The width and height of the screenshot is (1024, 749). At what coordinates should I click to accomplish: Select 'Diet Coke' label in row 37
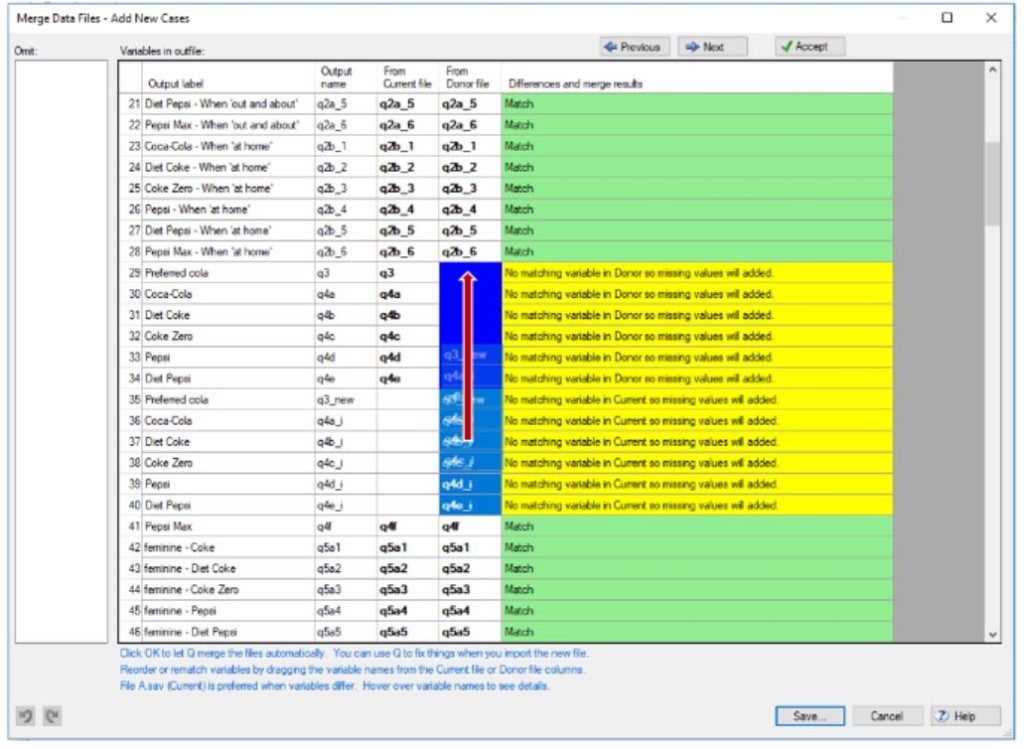(167, 441)
